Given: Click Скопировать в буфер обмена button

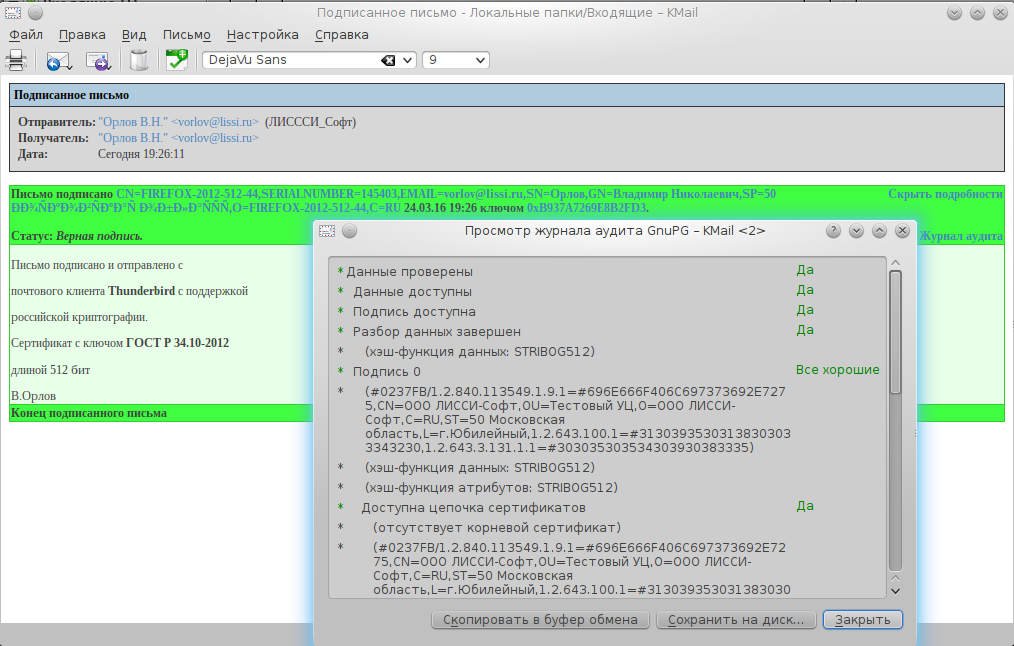Looking at the screenshot, I should [x=540, y=619].
